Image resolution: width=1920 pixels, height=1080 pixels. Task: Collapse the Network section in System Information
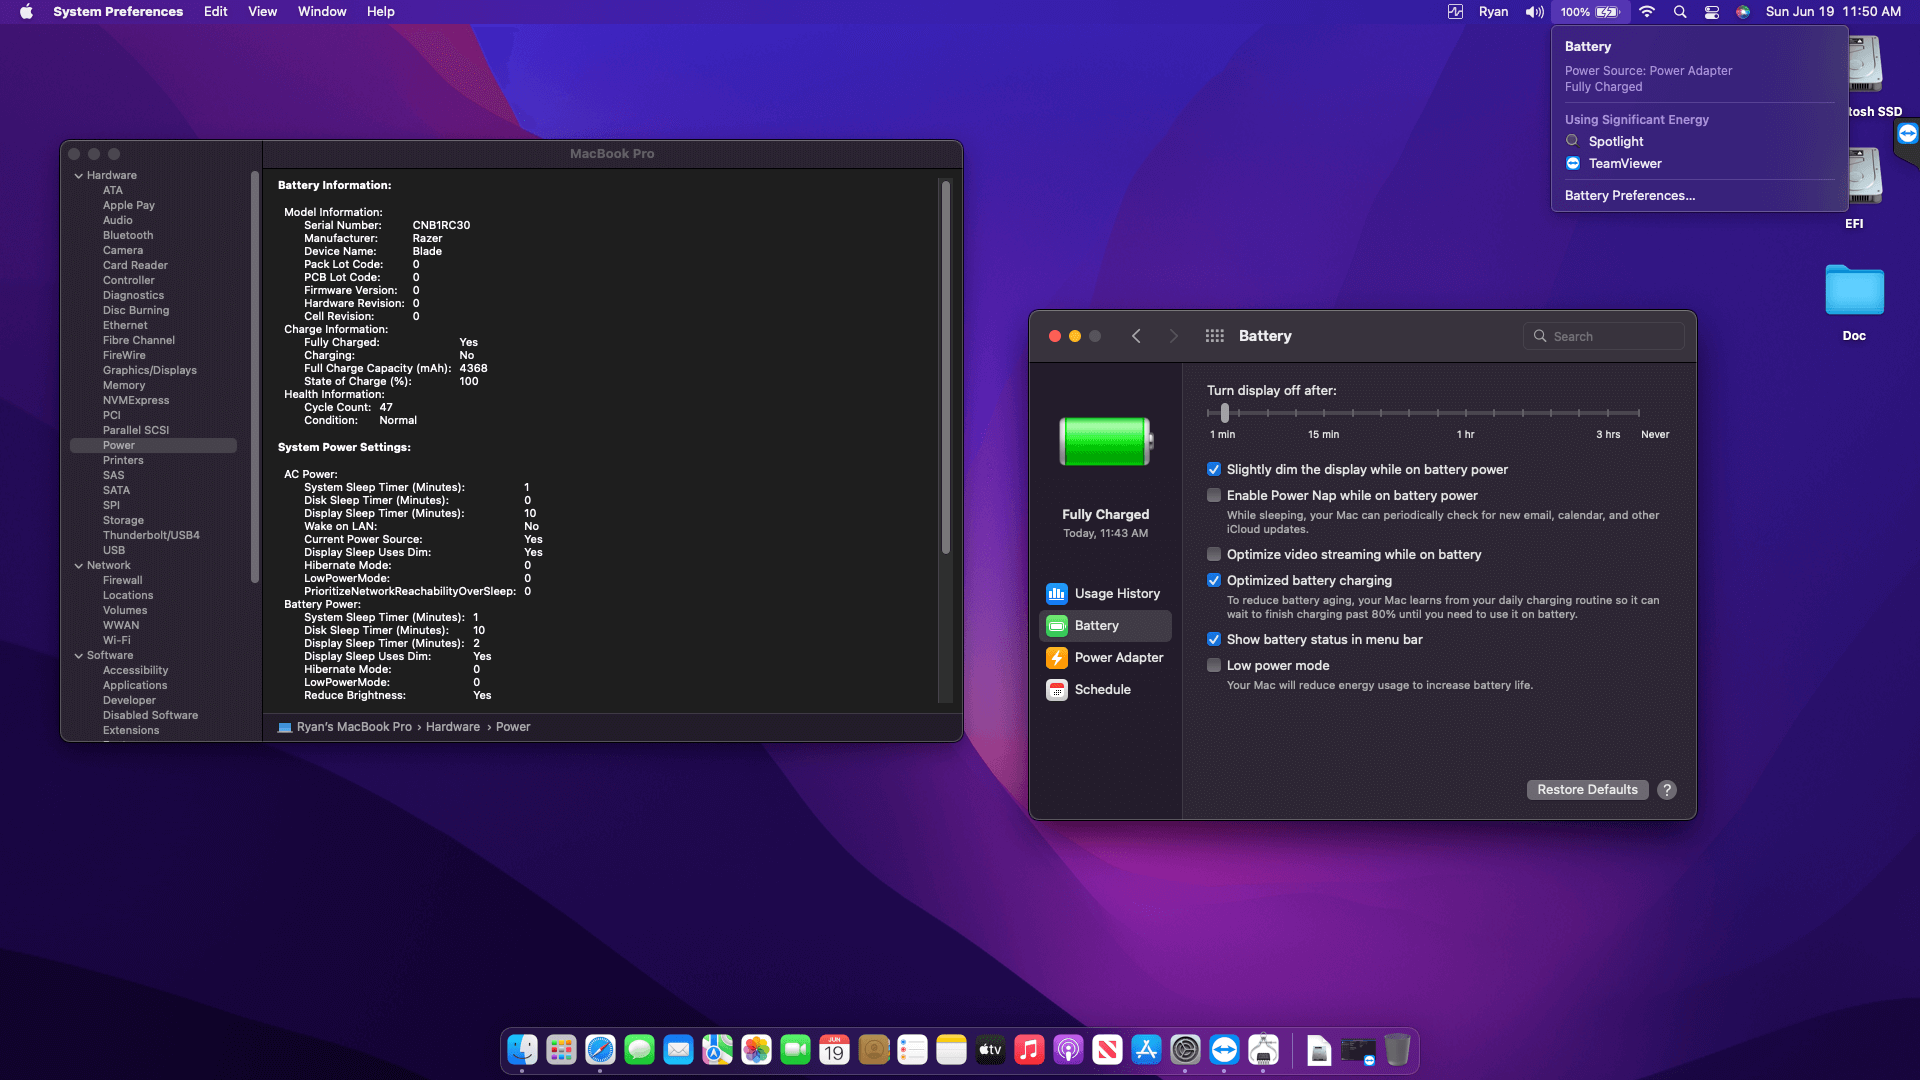tap(79, 566)
